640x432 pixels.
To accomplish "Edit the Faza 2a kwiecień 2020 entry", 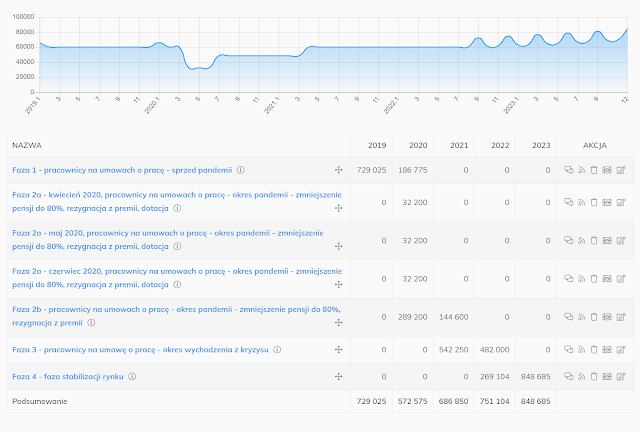I will (x=621, y=202).
